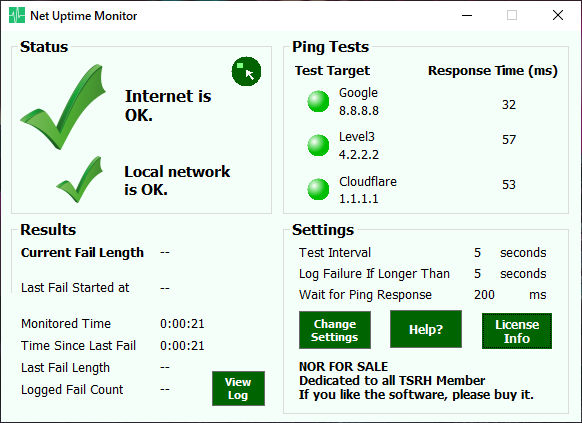The width and height of the screenshot is (582, 423).
Task: Click the Test Interval label
Action: click(335, 253)
